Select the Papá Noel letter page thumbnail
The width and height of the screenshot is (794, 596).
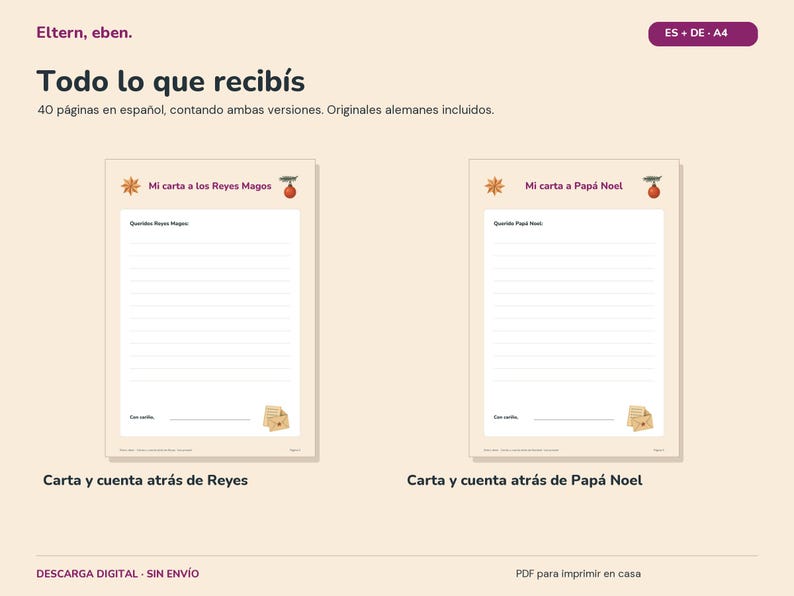(x=574, y=308)
